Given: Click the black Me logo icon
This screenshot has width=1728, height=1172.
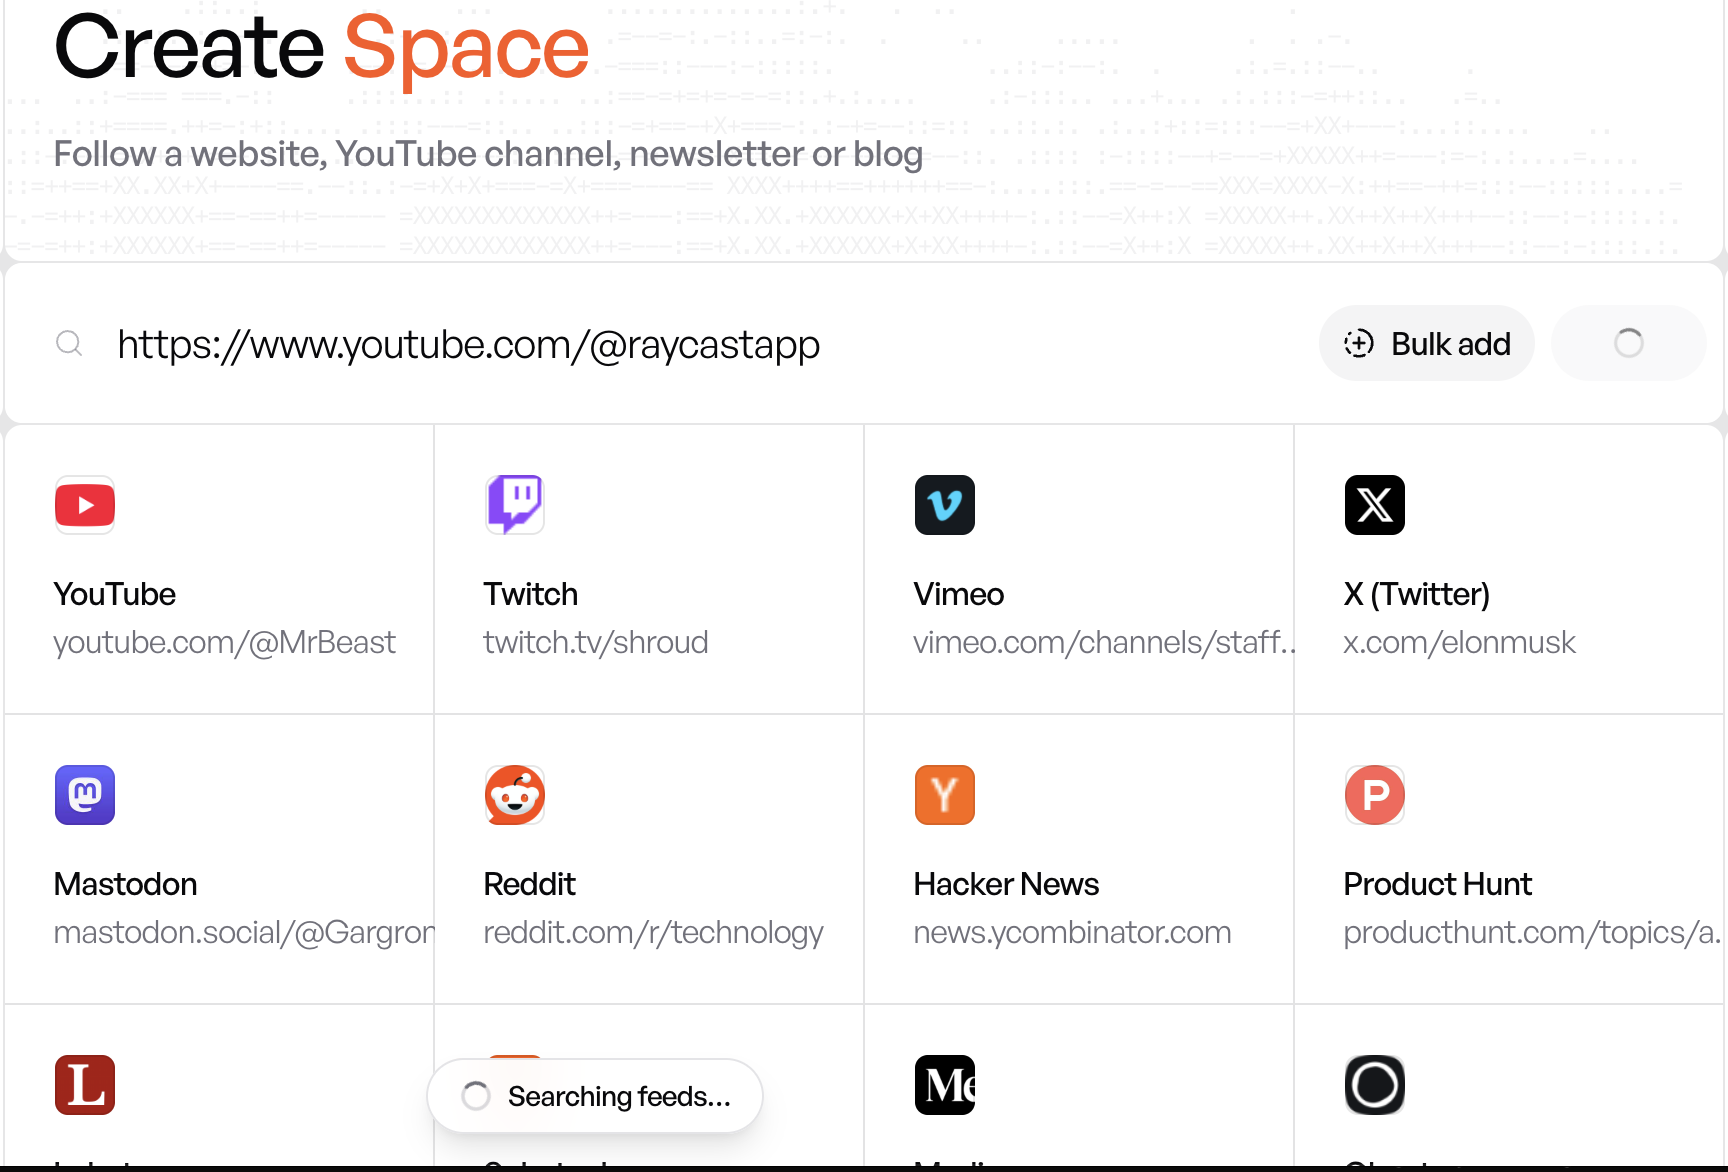Looking at the screenshot, I should (945, 1085).
